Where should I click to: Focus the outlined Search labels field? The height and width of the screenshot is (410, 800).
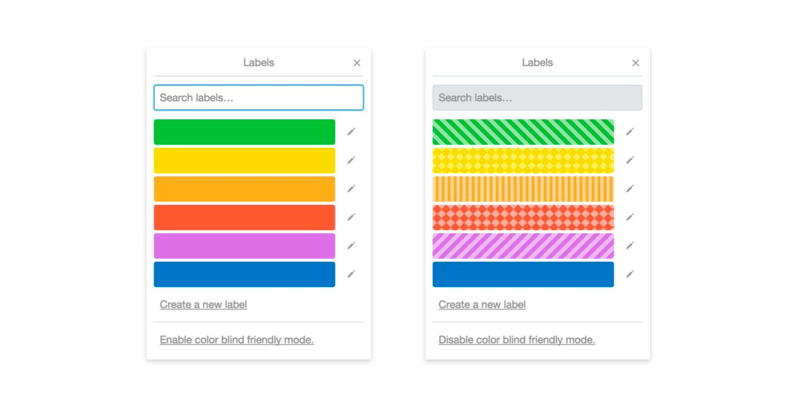coord(259,97)
